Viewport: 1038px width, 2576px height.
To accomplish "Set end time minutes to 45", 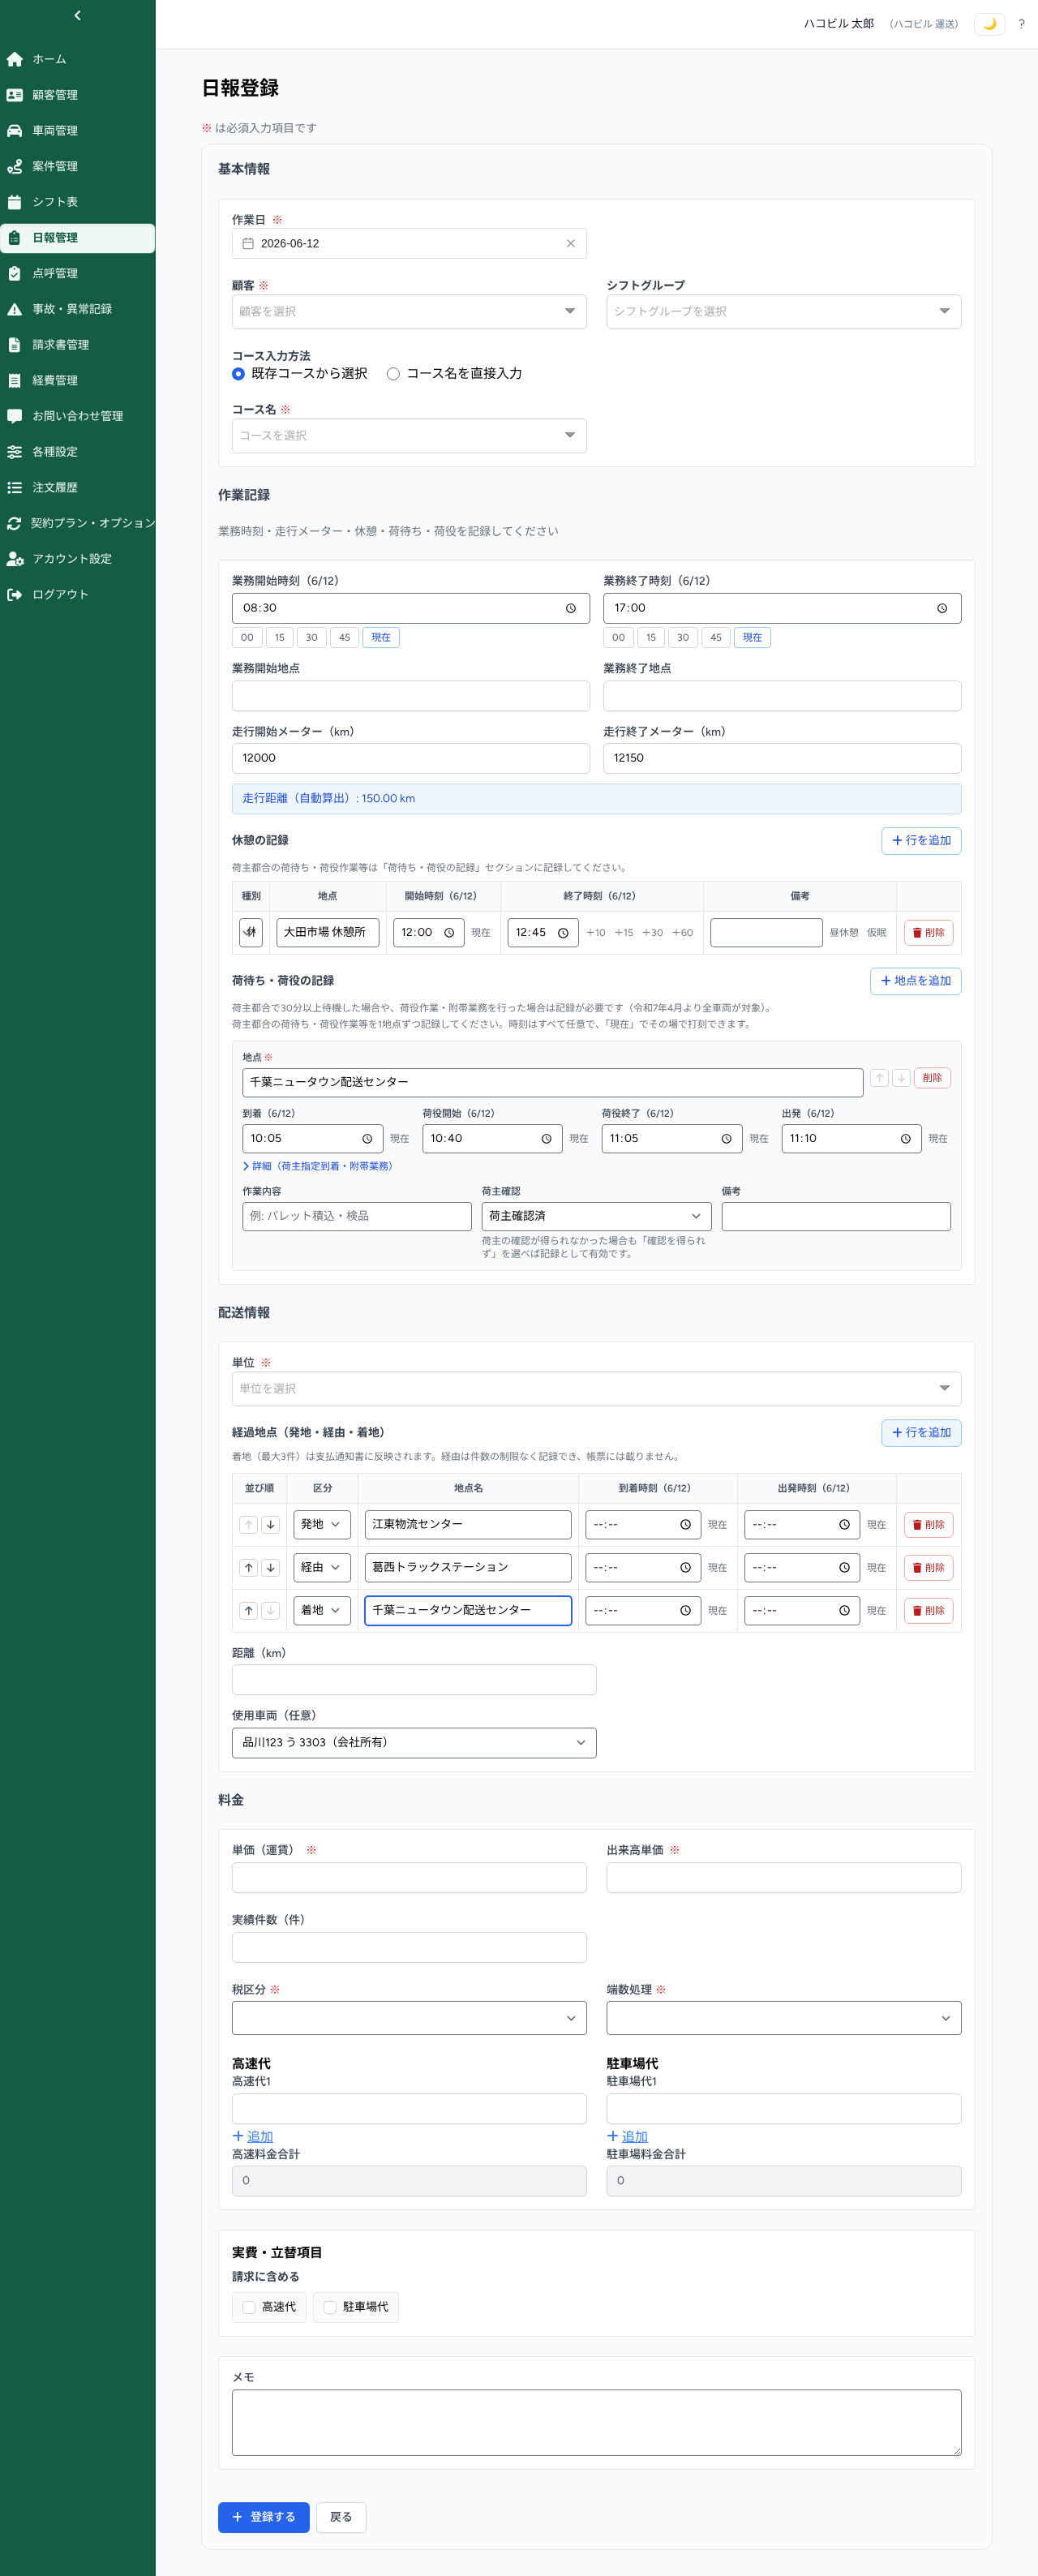I will tap(716, 638).
